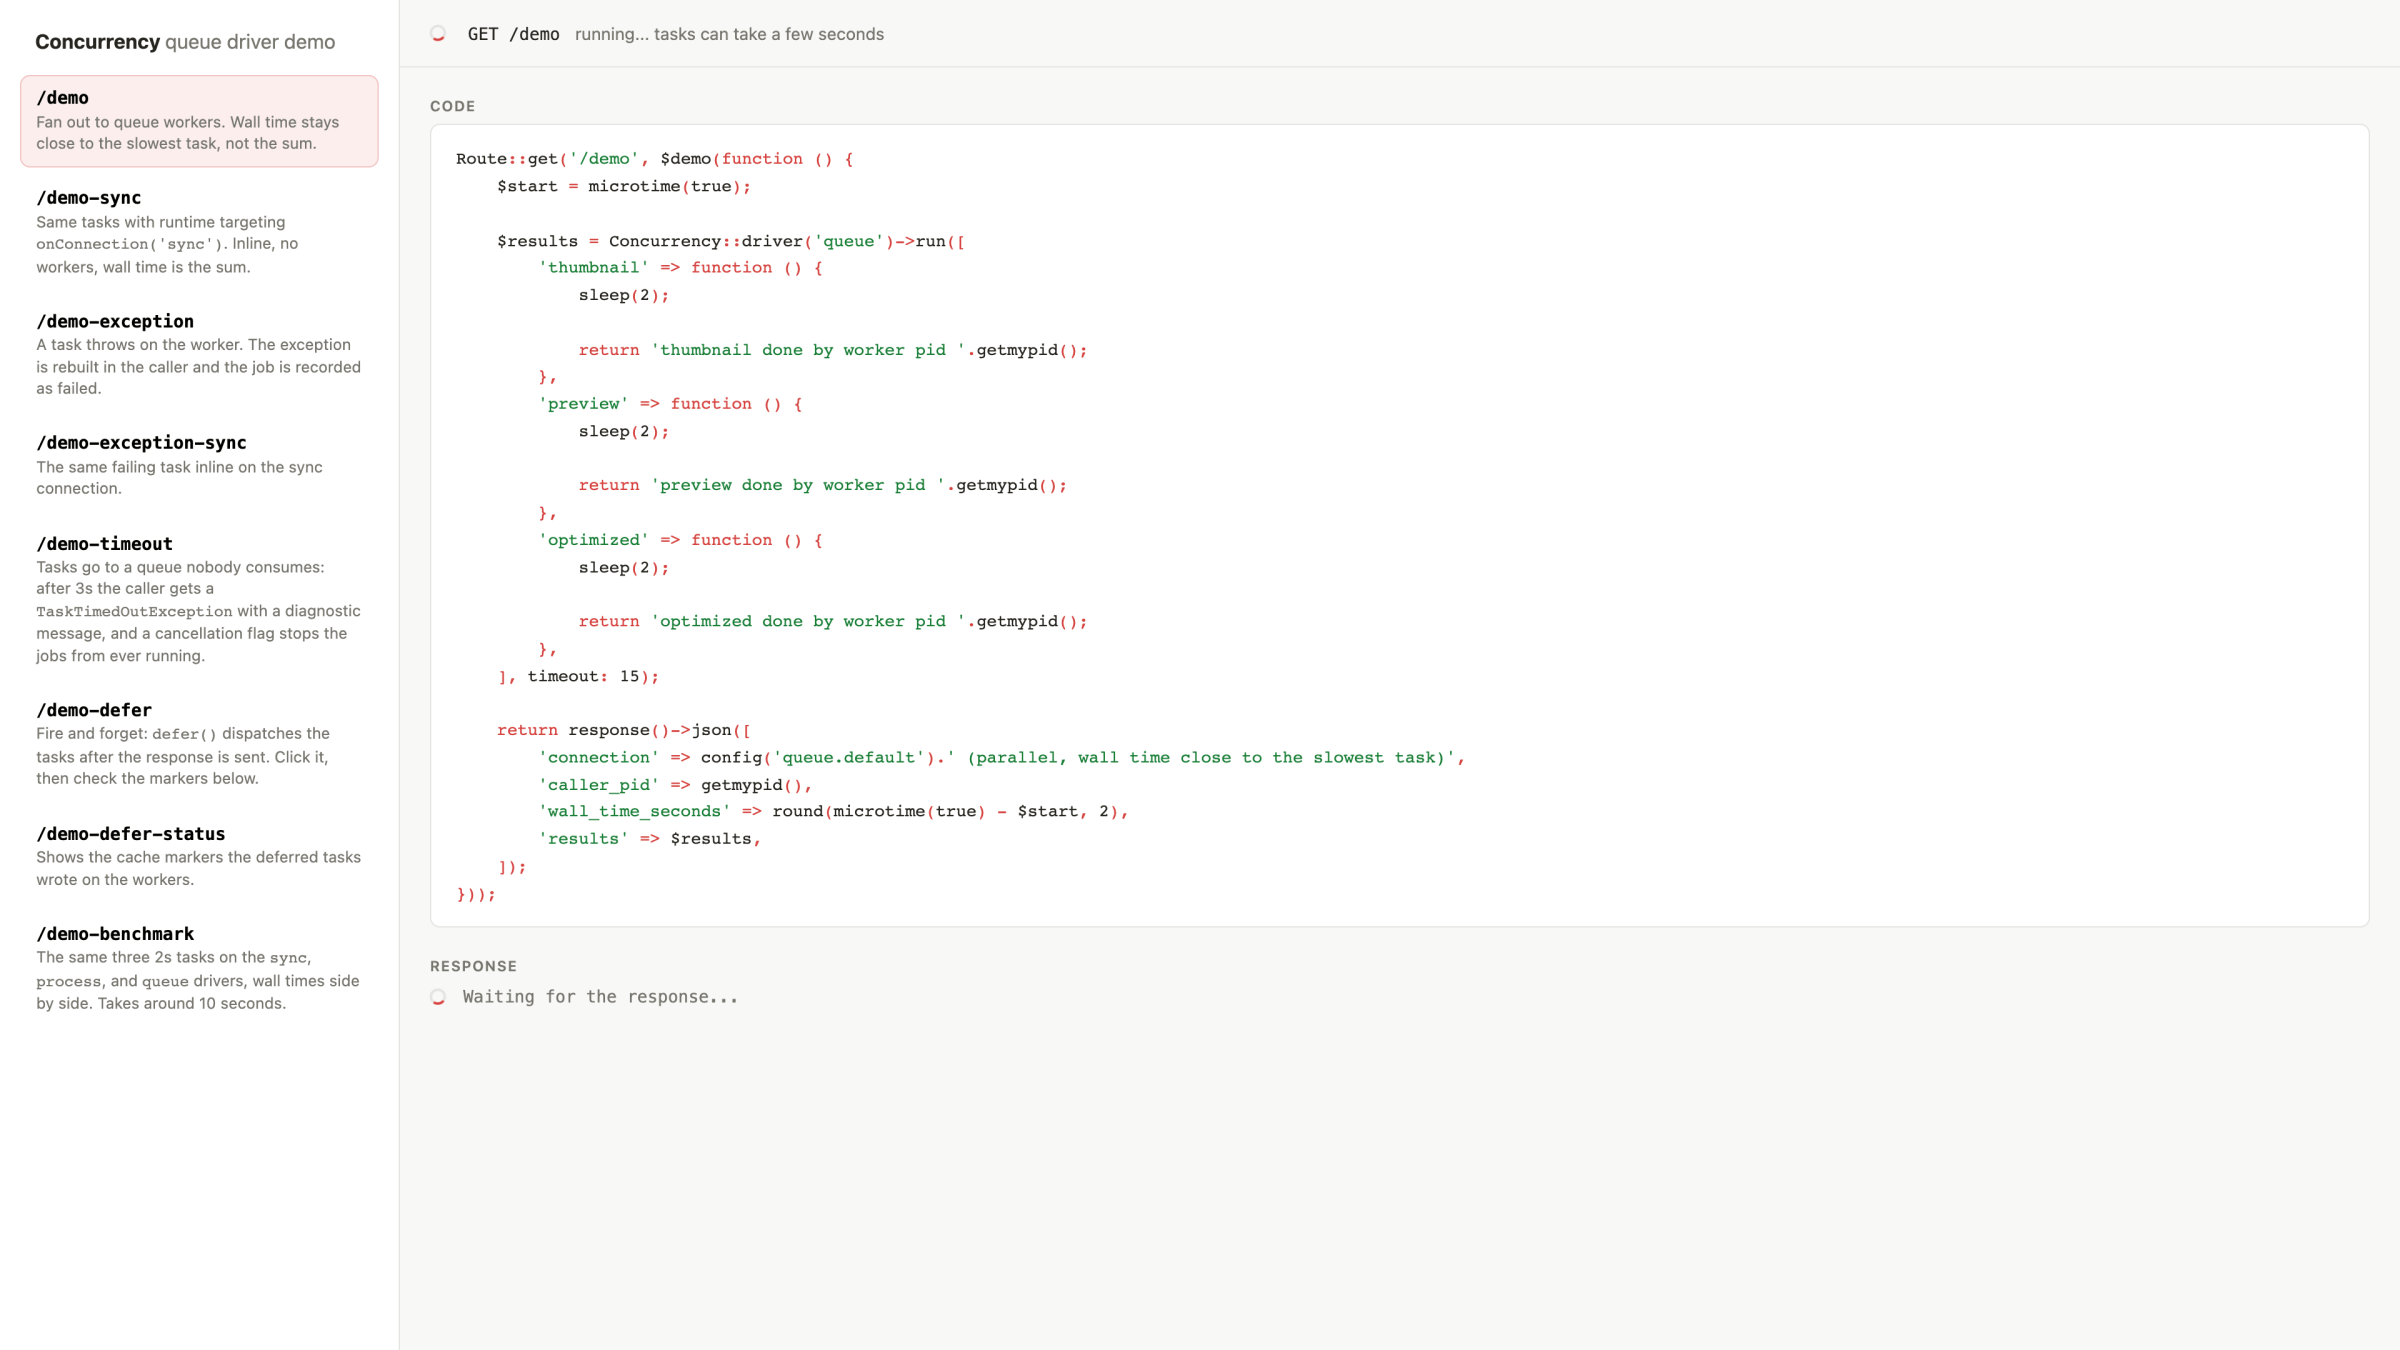Click the Route::get('/demo' code line

point(655,159)
